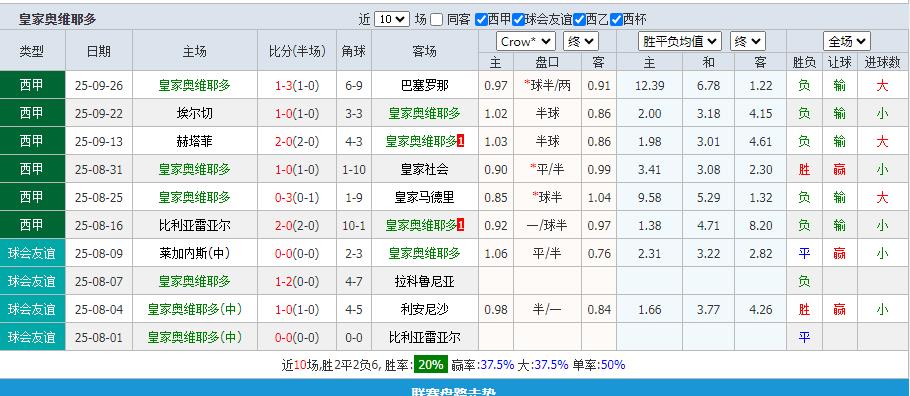Image resolution: width=910 pixels, height=396 pixels.
Task: Click corner count 1-10
Action: [354, 170]
